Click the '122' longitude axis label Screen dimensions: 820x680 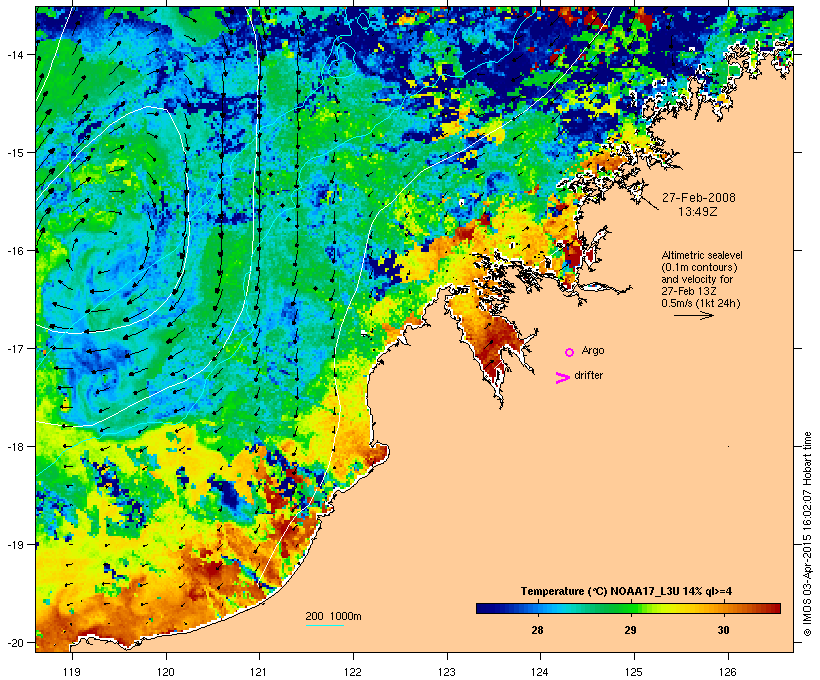pyautogui.click(x=353, y=672)
